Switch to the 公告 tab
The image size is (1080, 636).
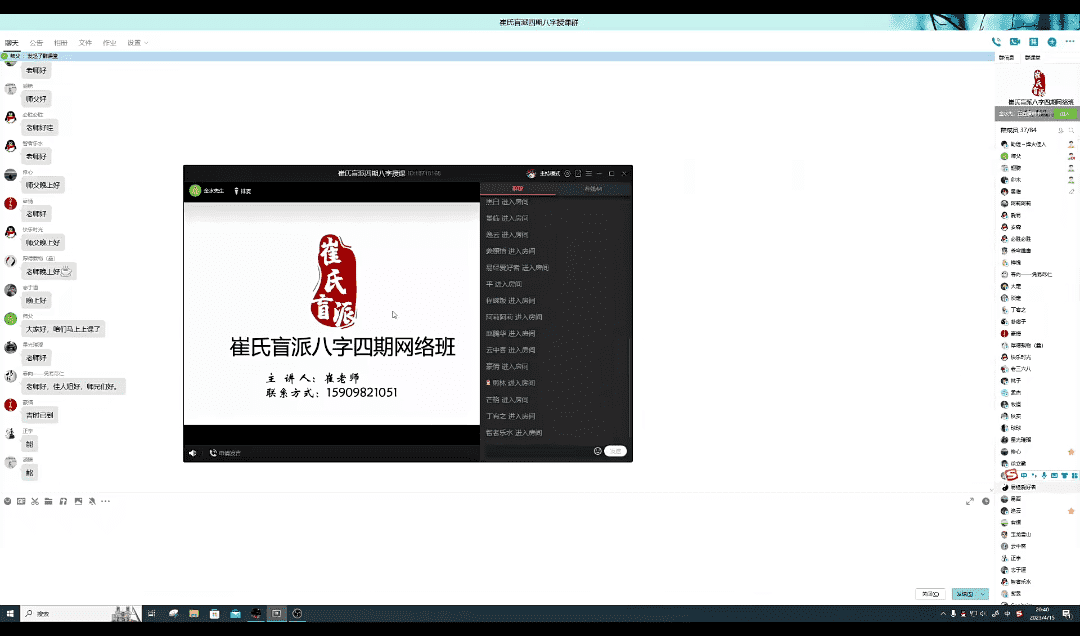pyautogui.click(x=36, y=43)
